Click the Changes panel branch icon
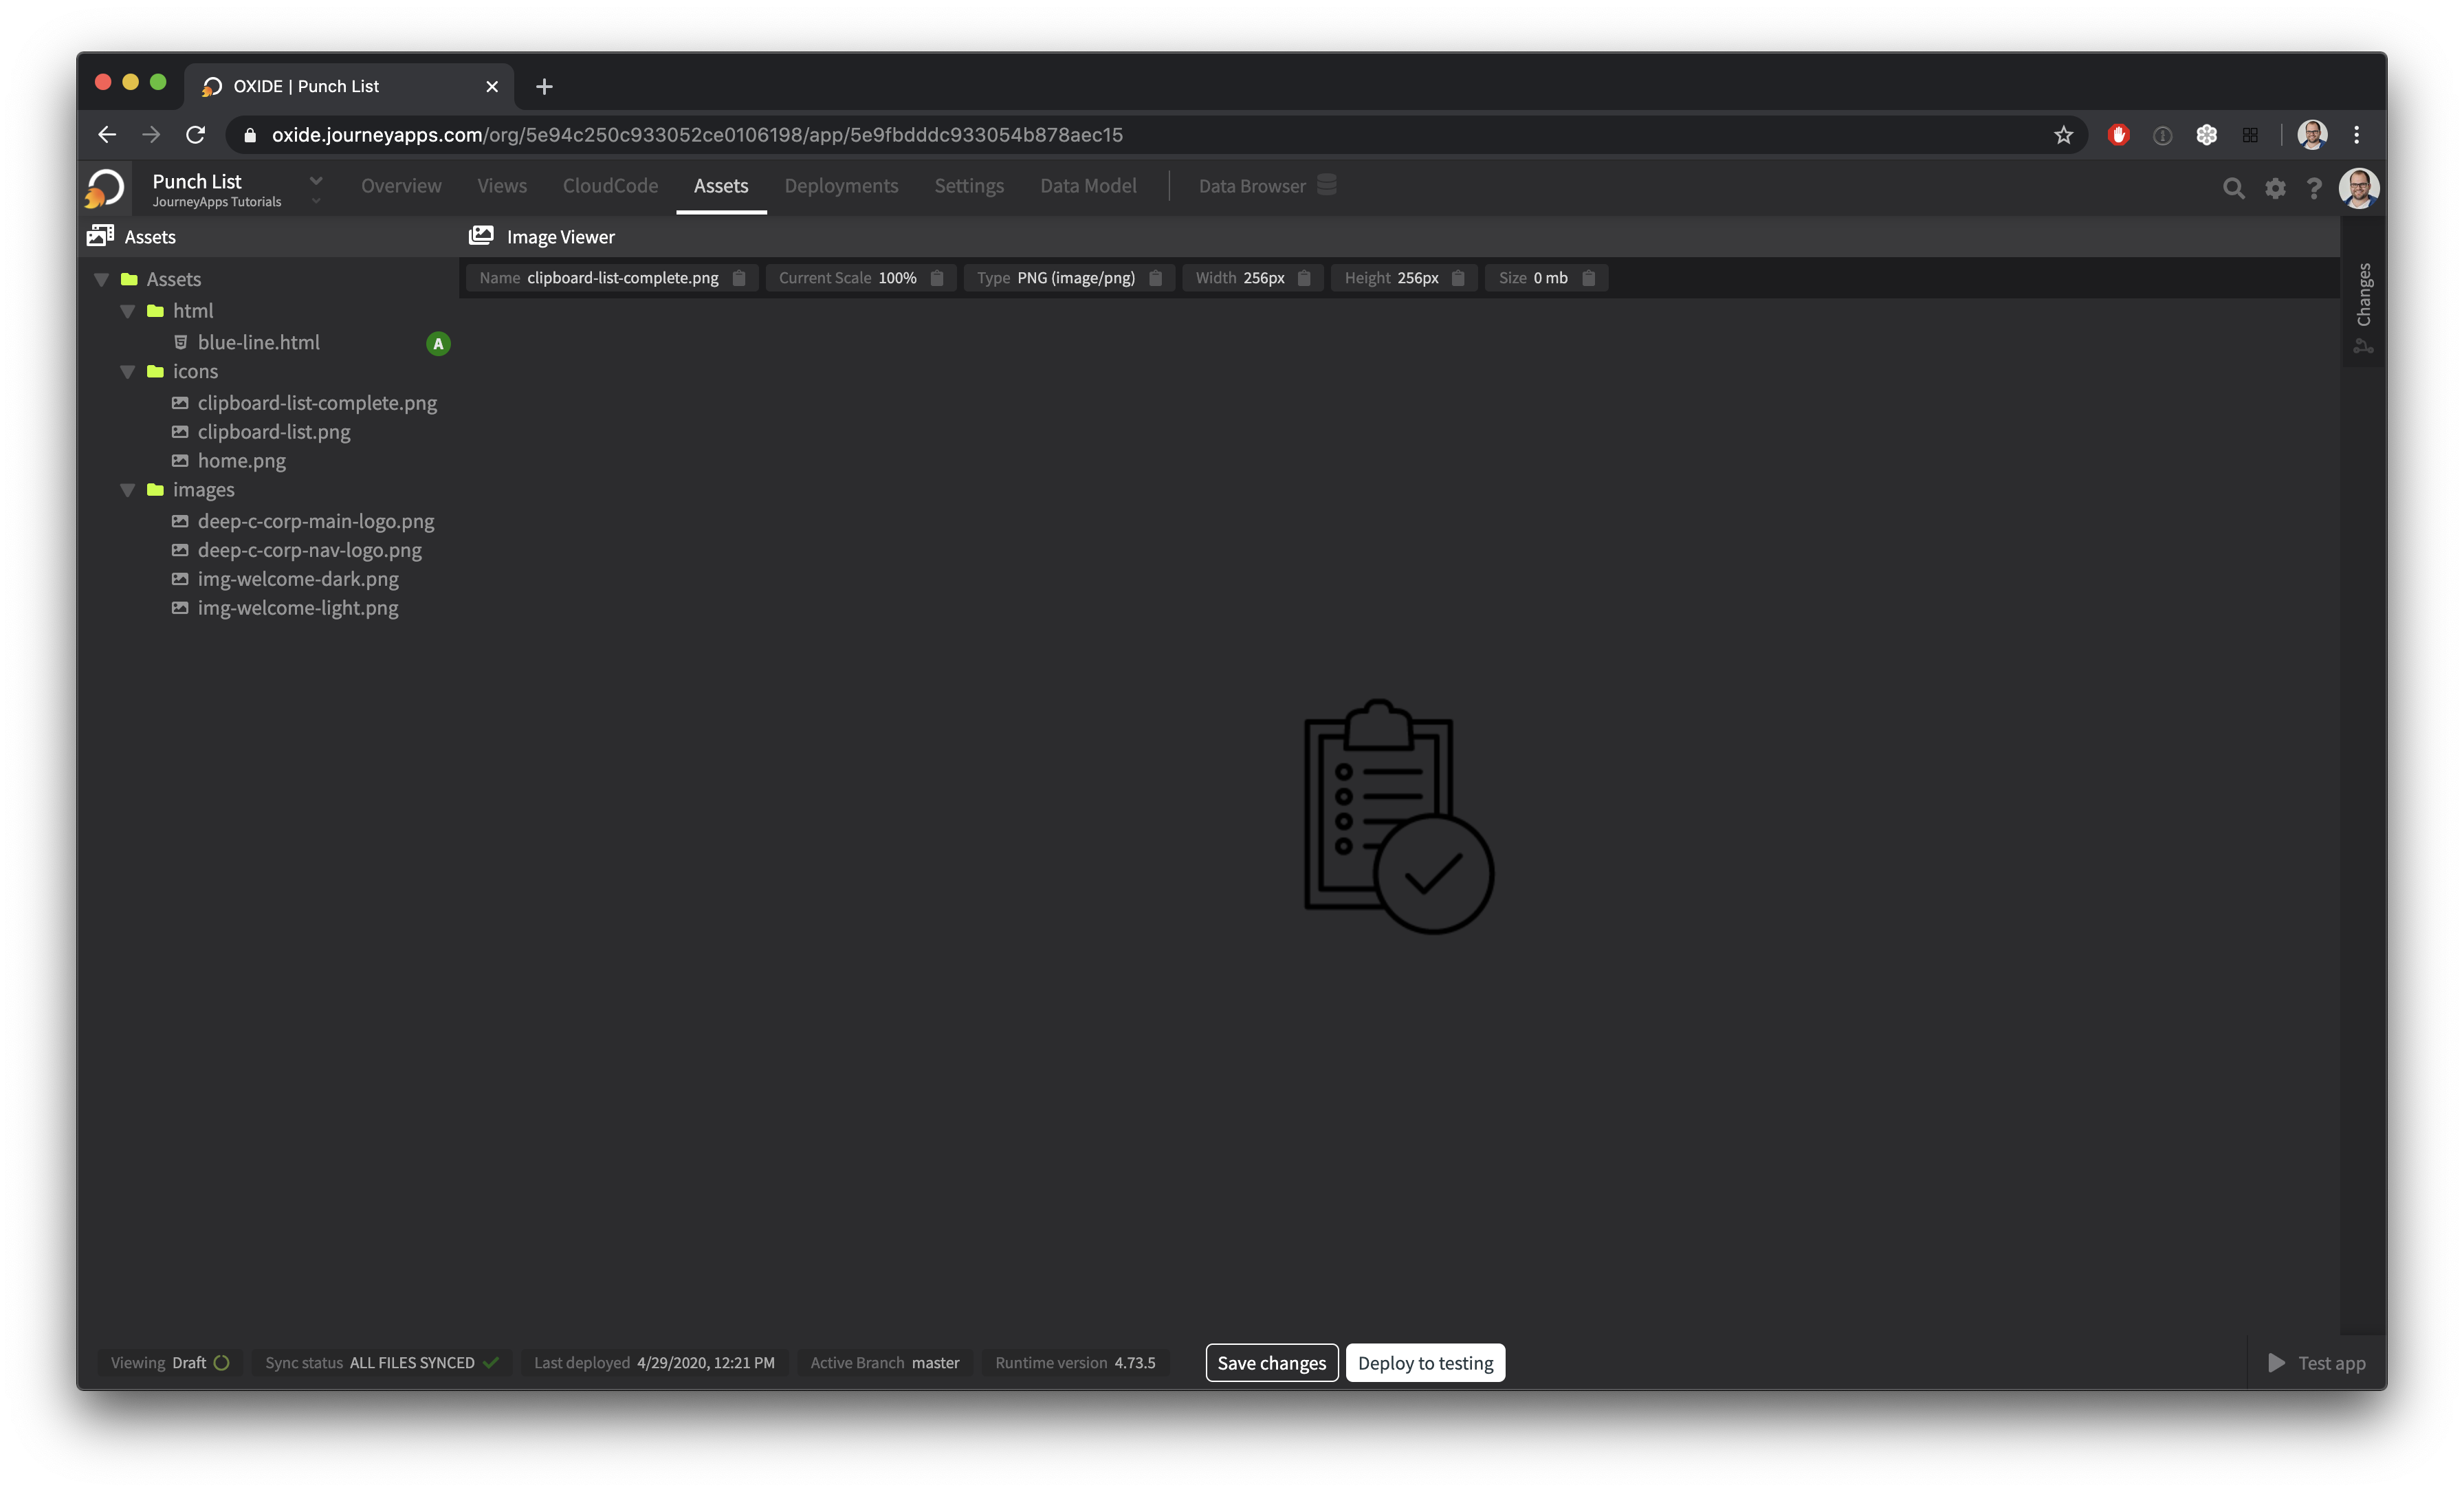Viewport: 2464px width, 1492px height. pyautogui.click(x=2363, y=346)
